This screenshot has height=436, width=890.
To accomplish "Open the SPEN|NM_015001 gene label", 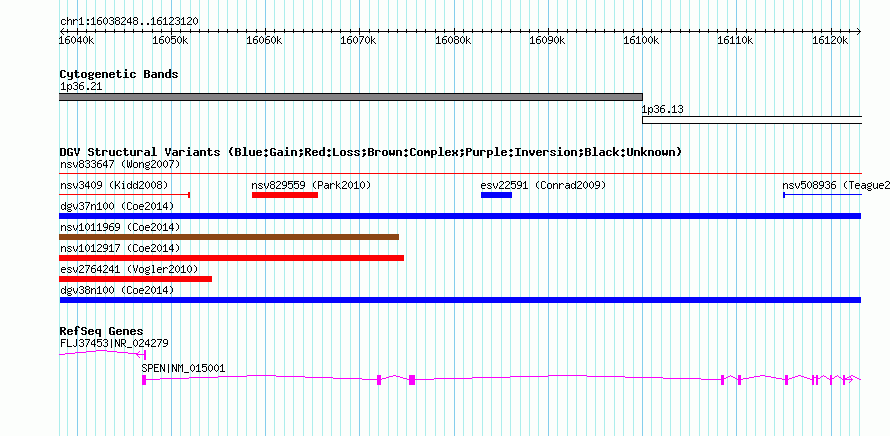I will tap(183, 368).
